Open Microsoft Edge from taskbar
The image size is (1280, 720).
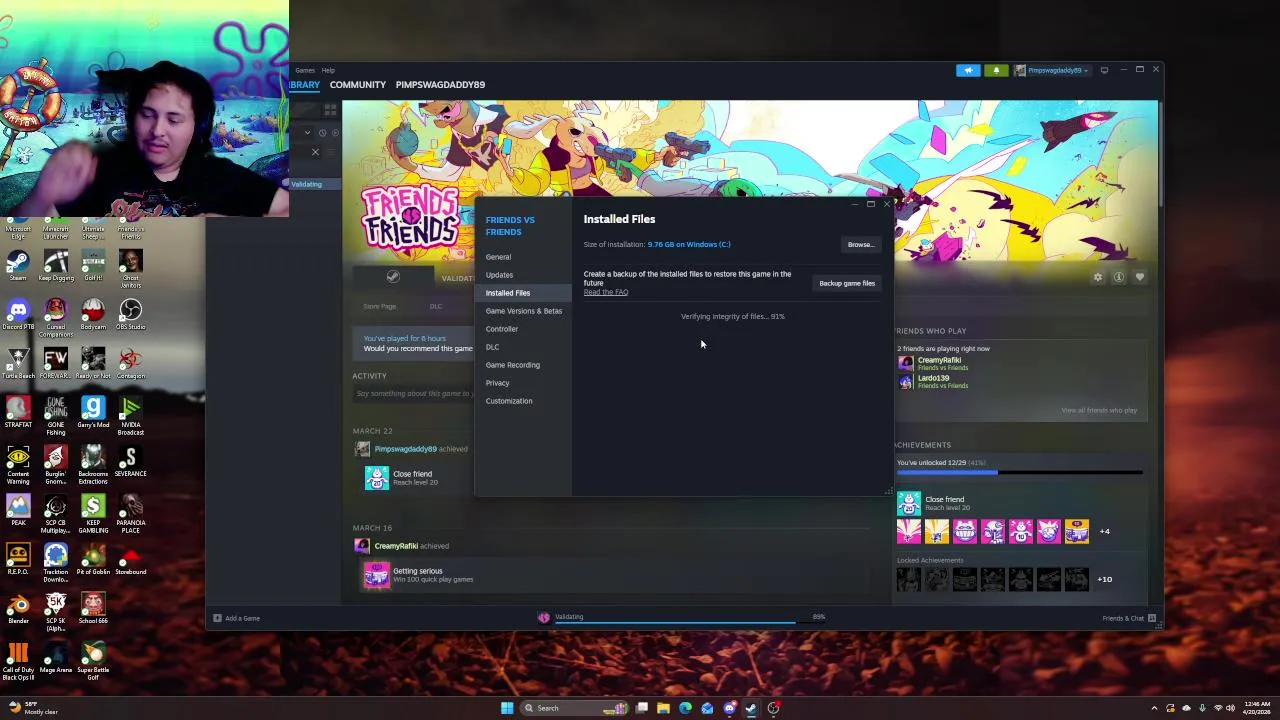tap(685, 708)
